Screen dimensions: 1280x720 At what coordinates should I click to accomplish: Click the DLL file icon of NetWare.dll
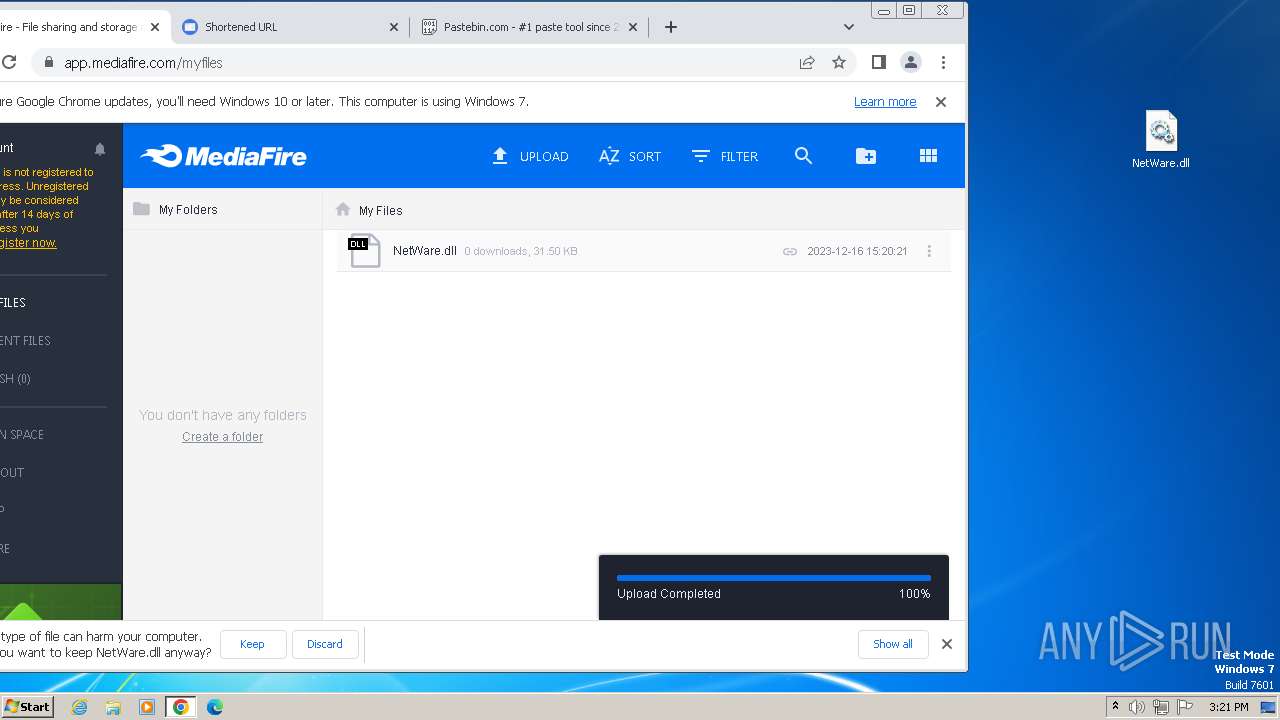pos(364,250)
